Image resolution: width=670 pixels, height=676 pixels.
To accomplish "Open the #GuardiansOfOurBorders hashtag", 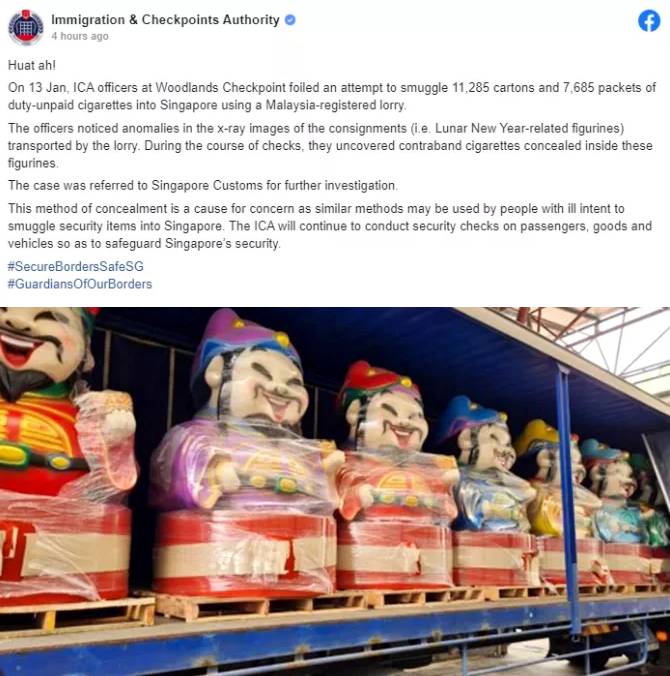I will (80, 284).
